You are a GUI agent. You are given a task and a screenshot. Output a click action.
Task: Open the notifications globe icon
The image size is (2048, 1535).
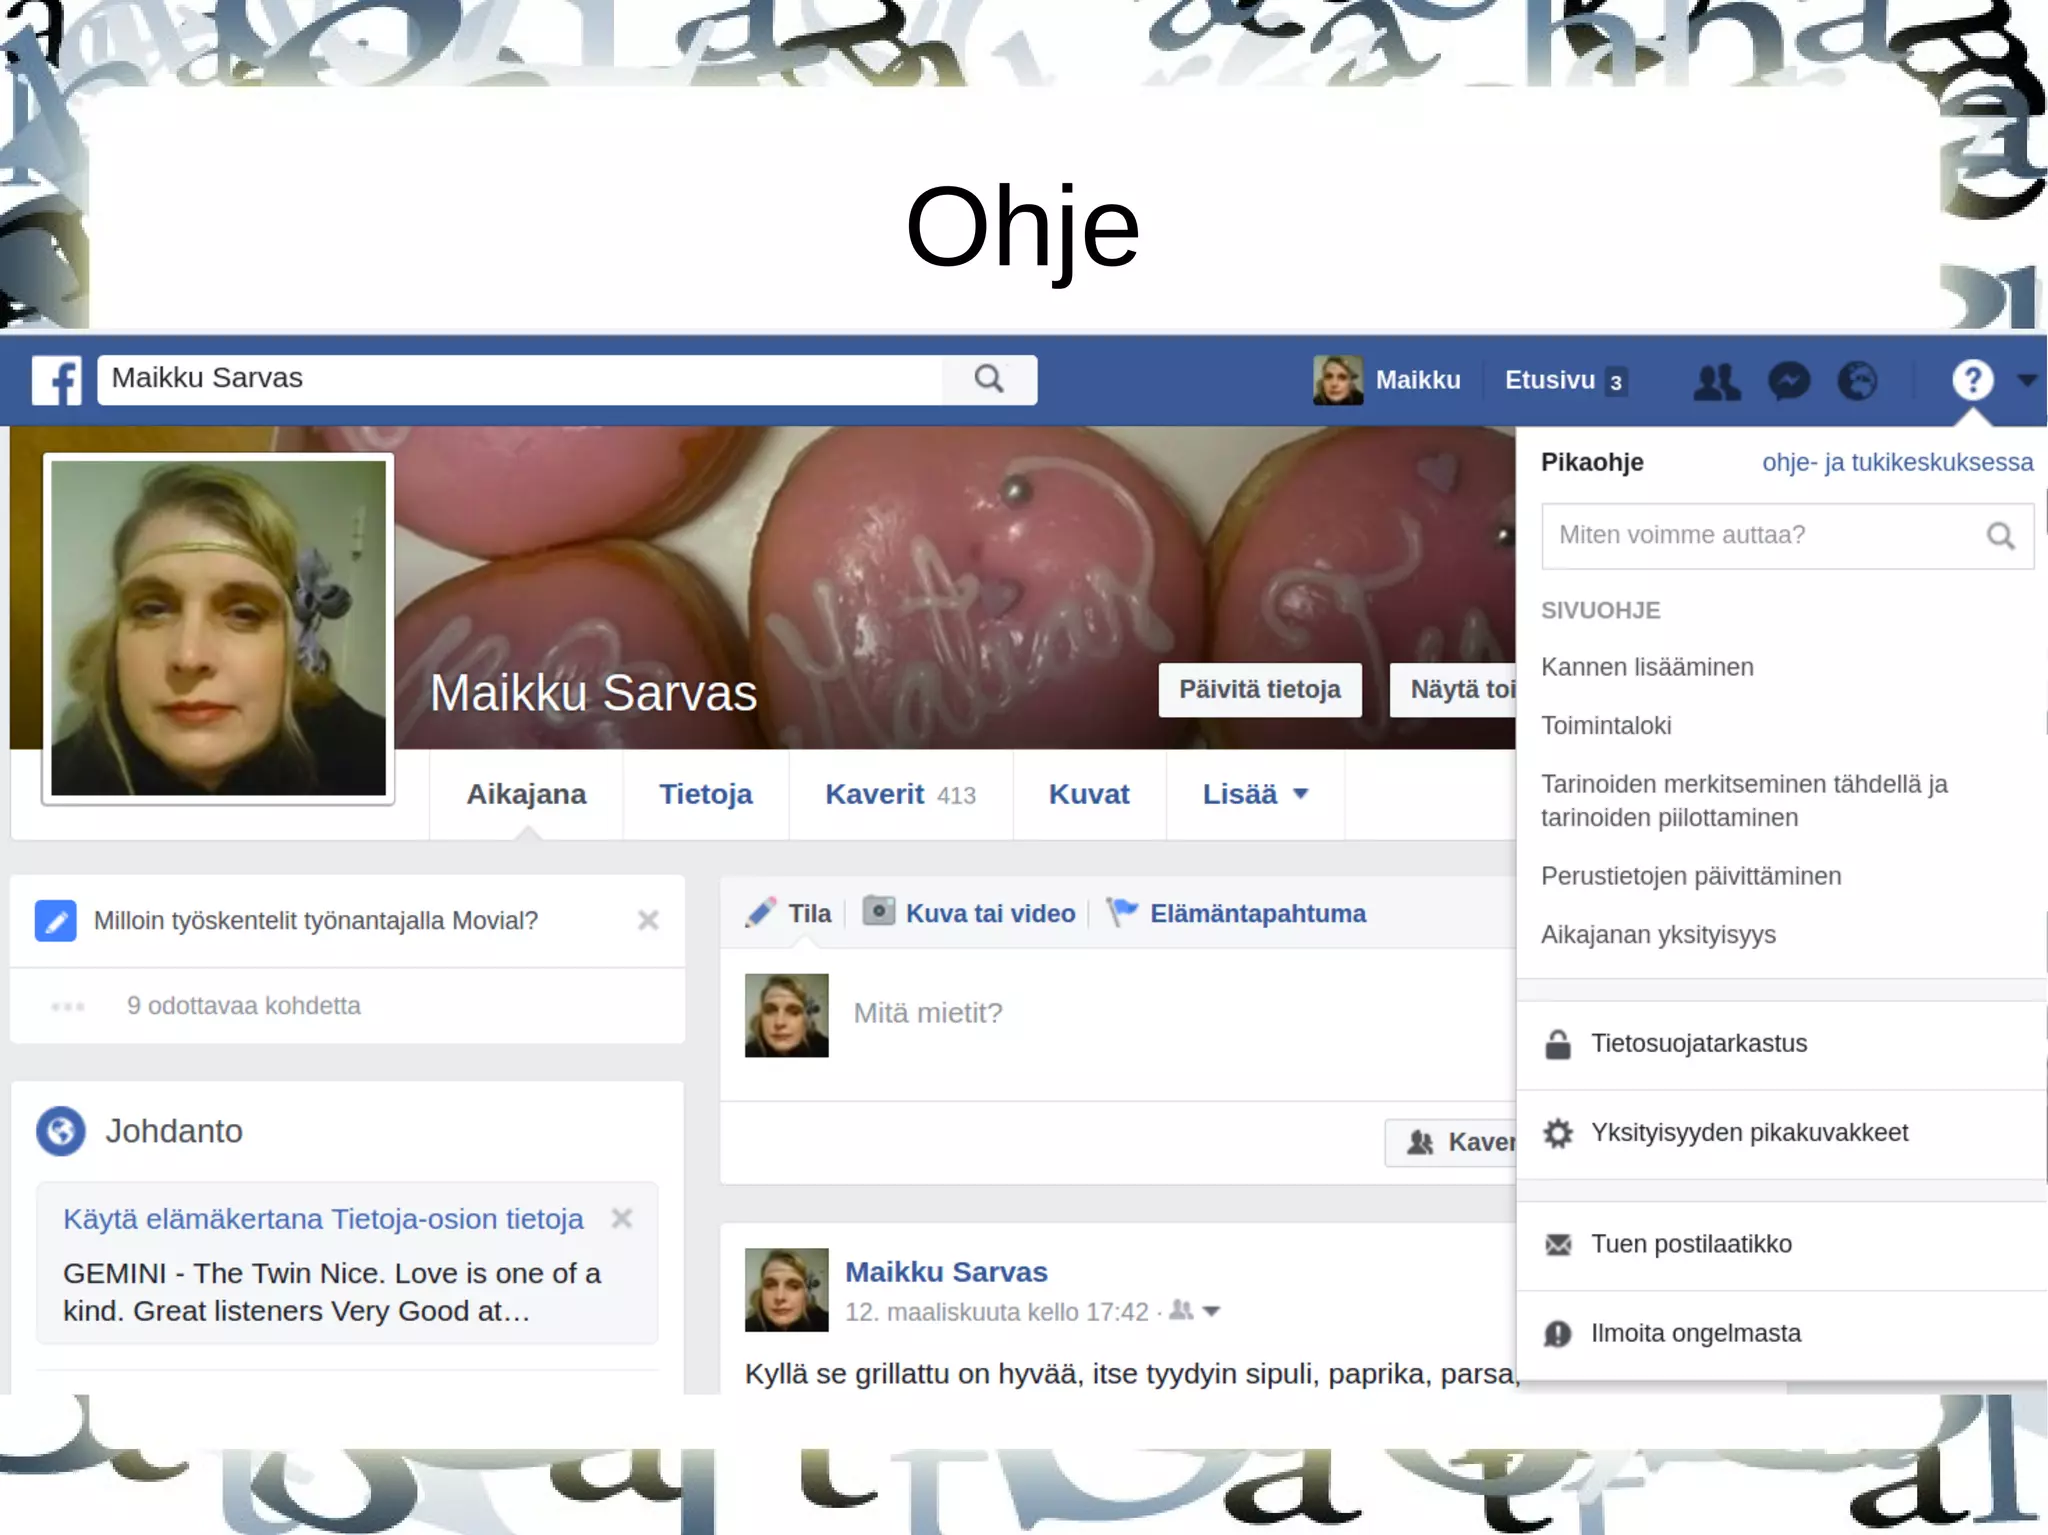pyautogui.click(x=1858, y=381)
